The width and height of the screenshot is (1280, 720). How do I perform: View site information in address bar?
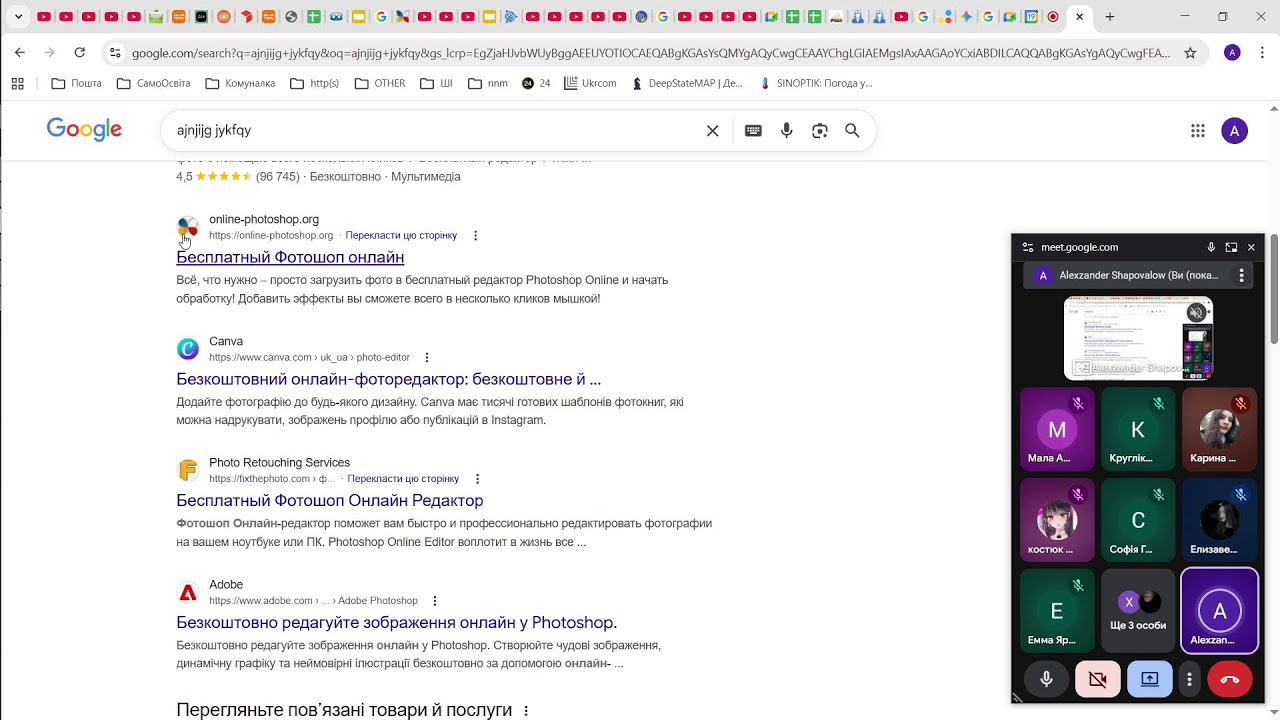click(x=115, y=53)
